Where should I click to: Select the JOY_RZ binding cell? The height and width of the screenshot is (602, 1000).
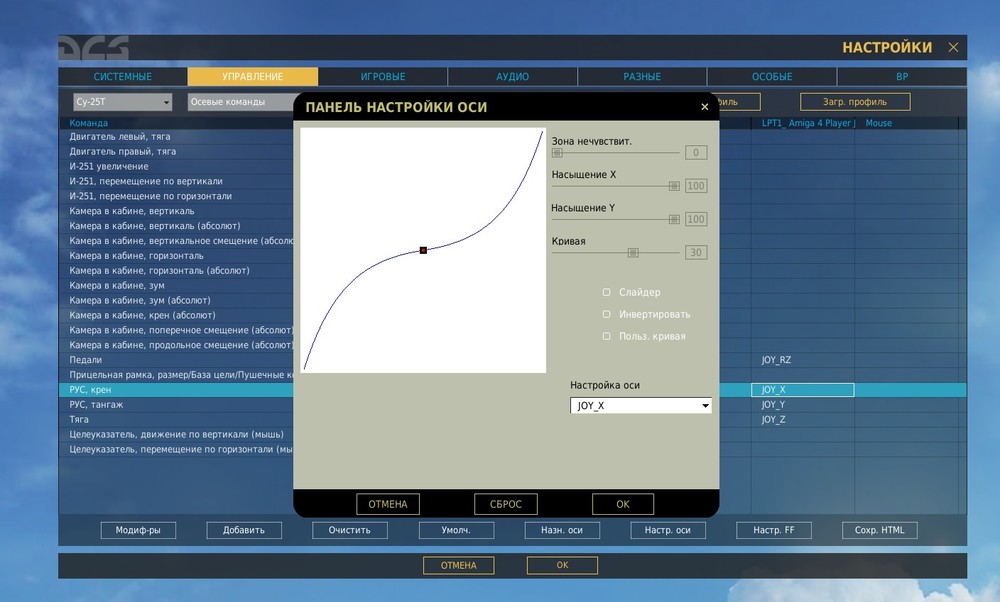coord(802,360)
